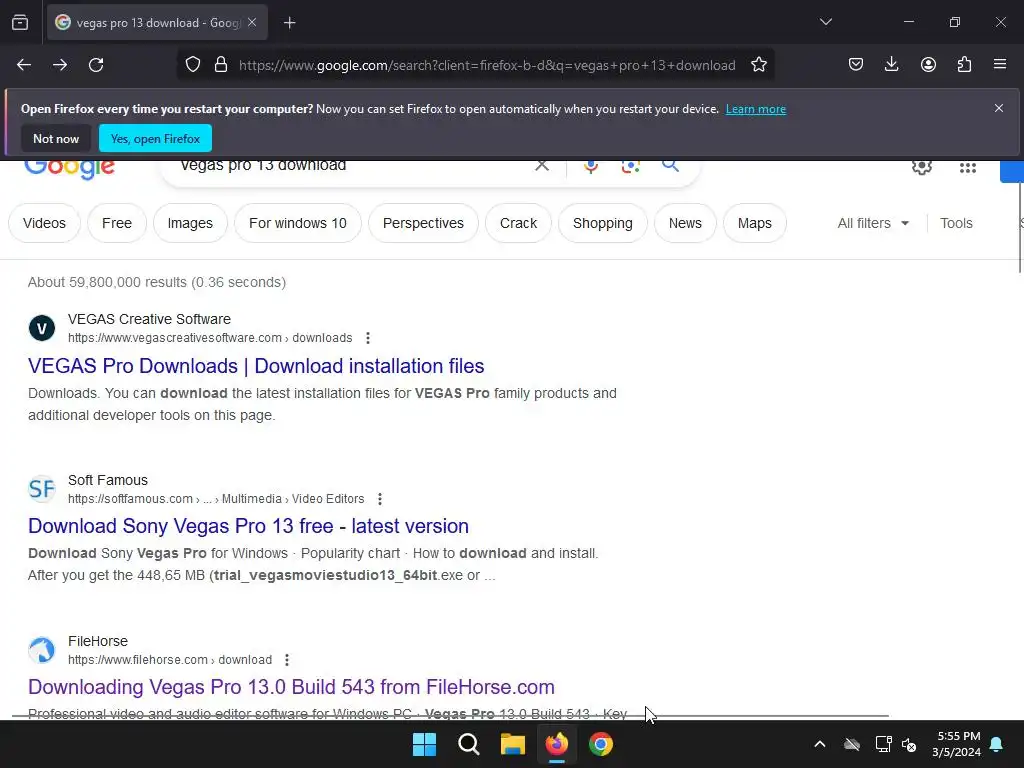Dismiss the Firefox startup notification bar
The image size is (1024, 768).
999,108
